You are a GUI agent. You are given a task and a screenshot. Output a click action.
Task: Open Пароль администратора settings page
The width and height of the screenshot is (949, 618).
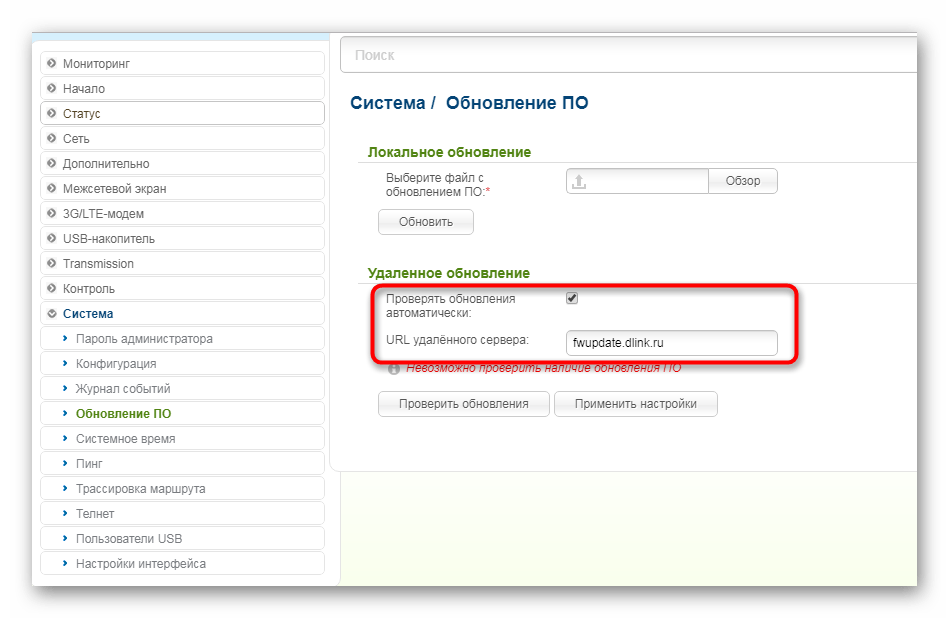[144, 339]
